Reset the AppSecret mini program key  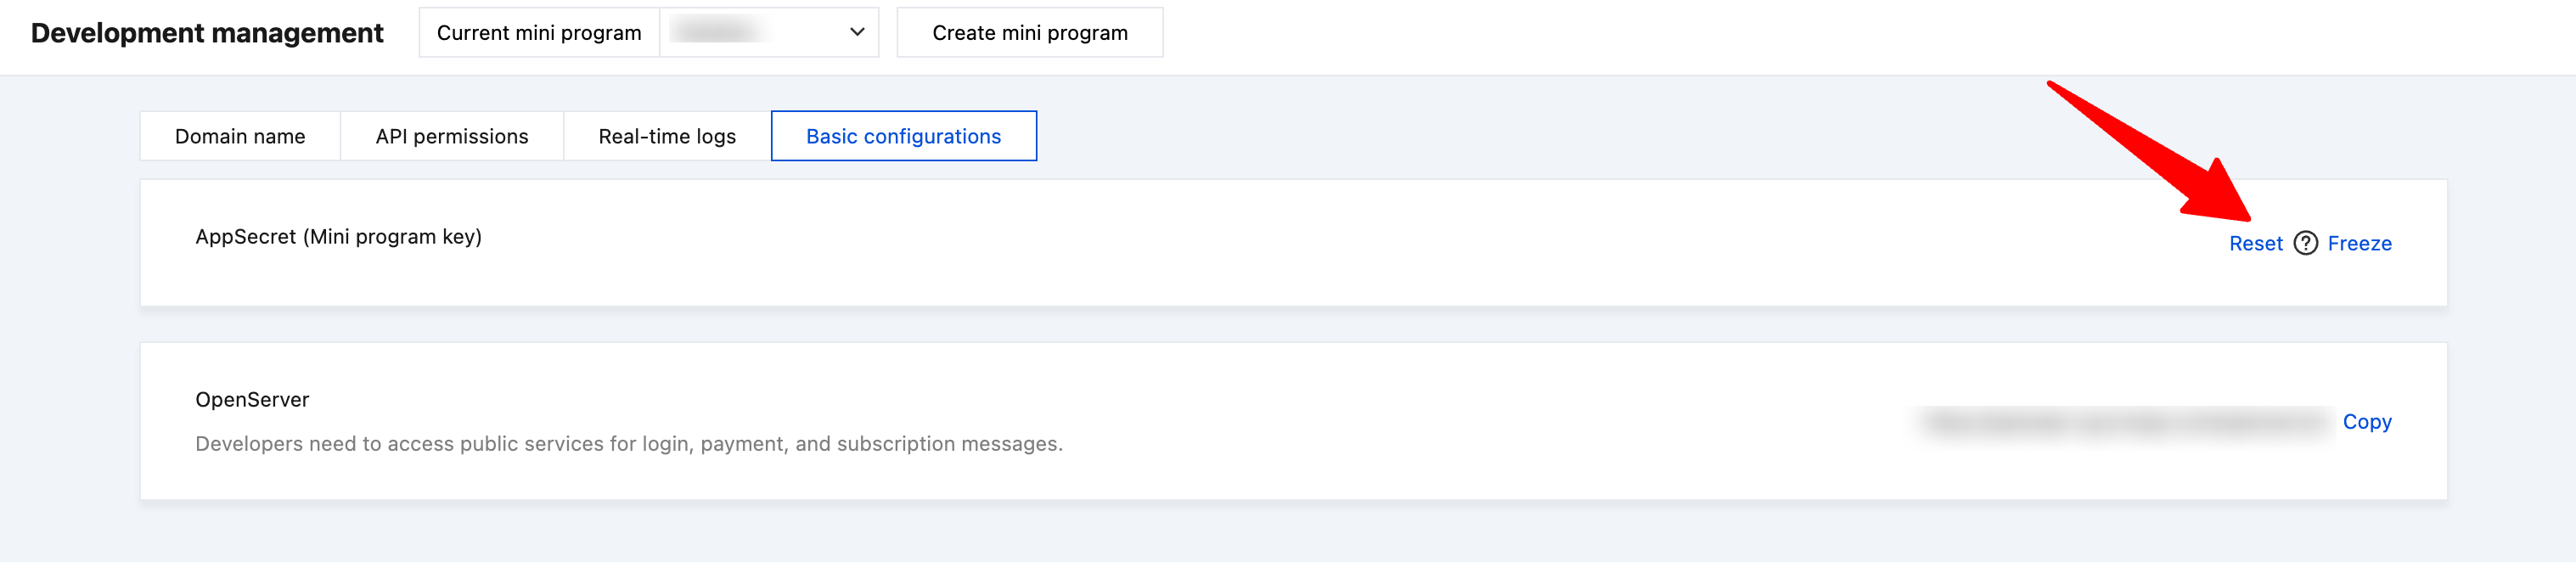click(x=2255, y=243)
